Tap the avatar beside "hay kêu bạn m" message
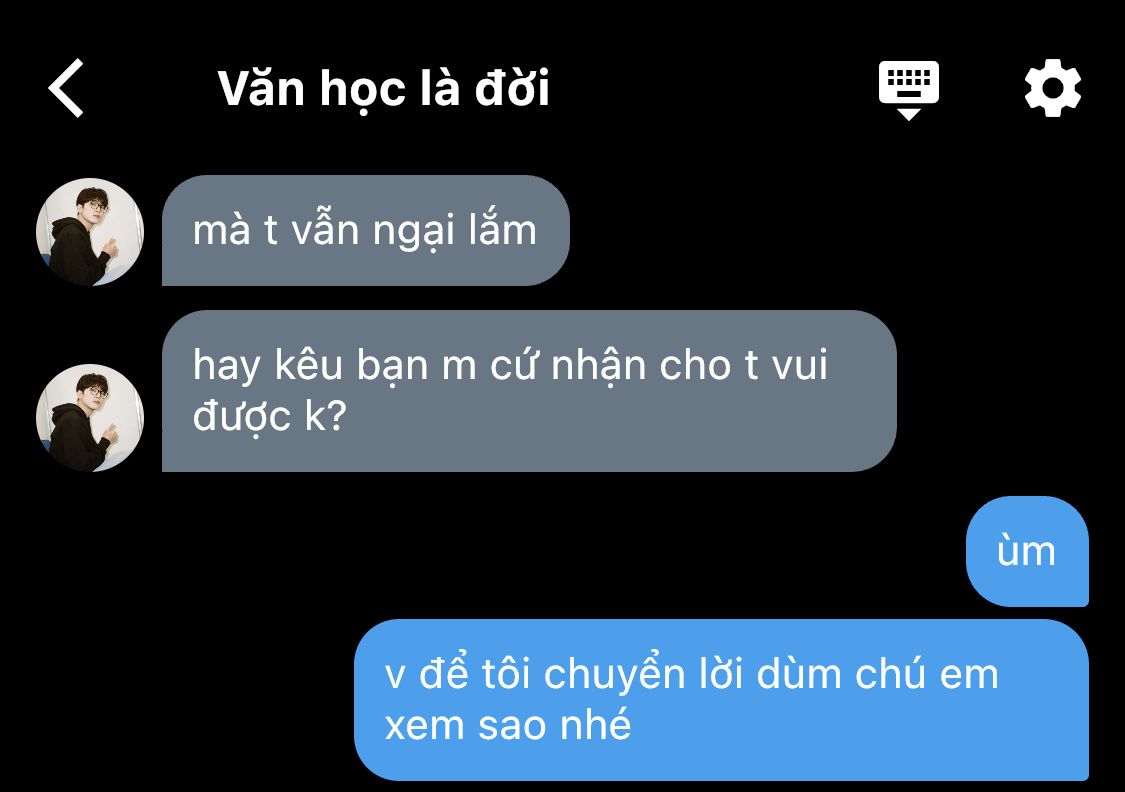The width and height of the screenshot is (1125, 792). coord(90,418)
